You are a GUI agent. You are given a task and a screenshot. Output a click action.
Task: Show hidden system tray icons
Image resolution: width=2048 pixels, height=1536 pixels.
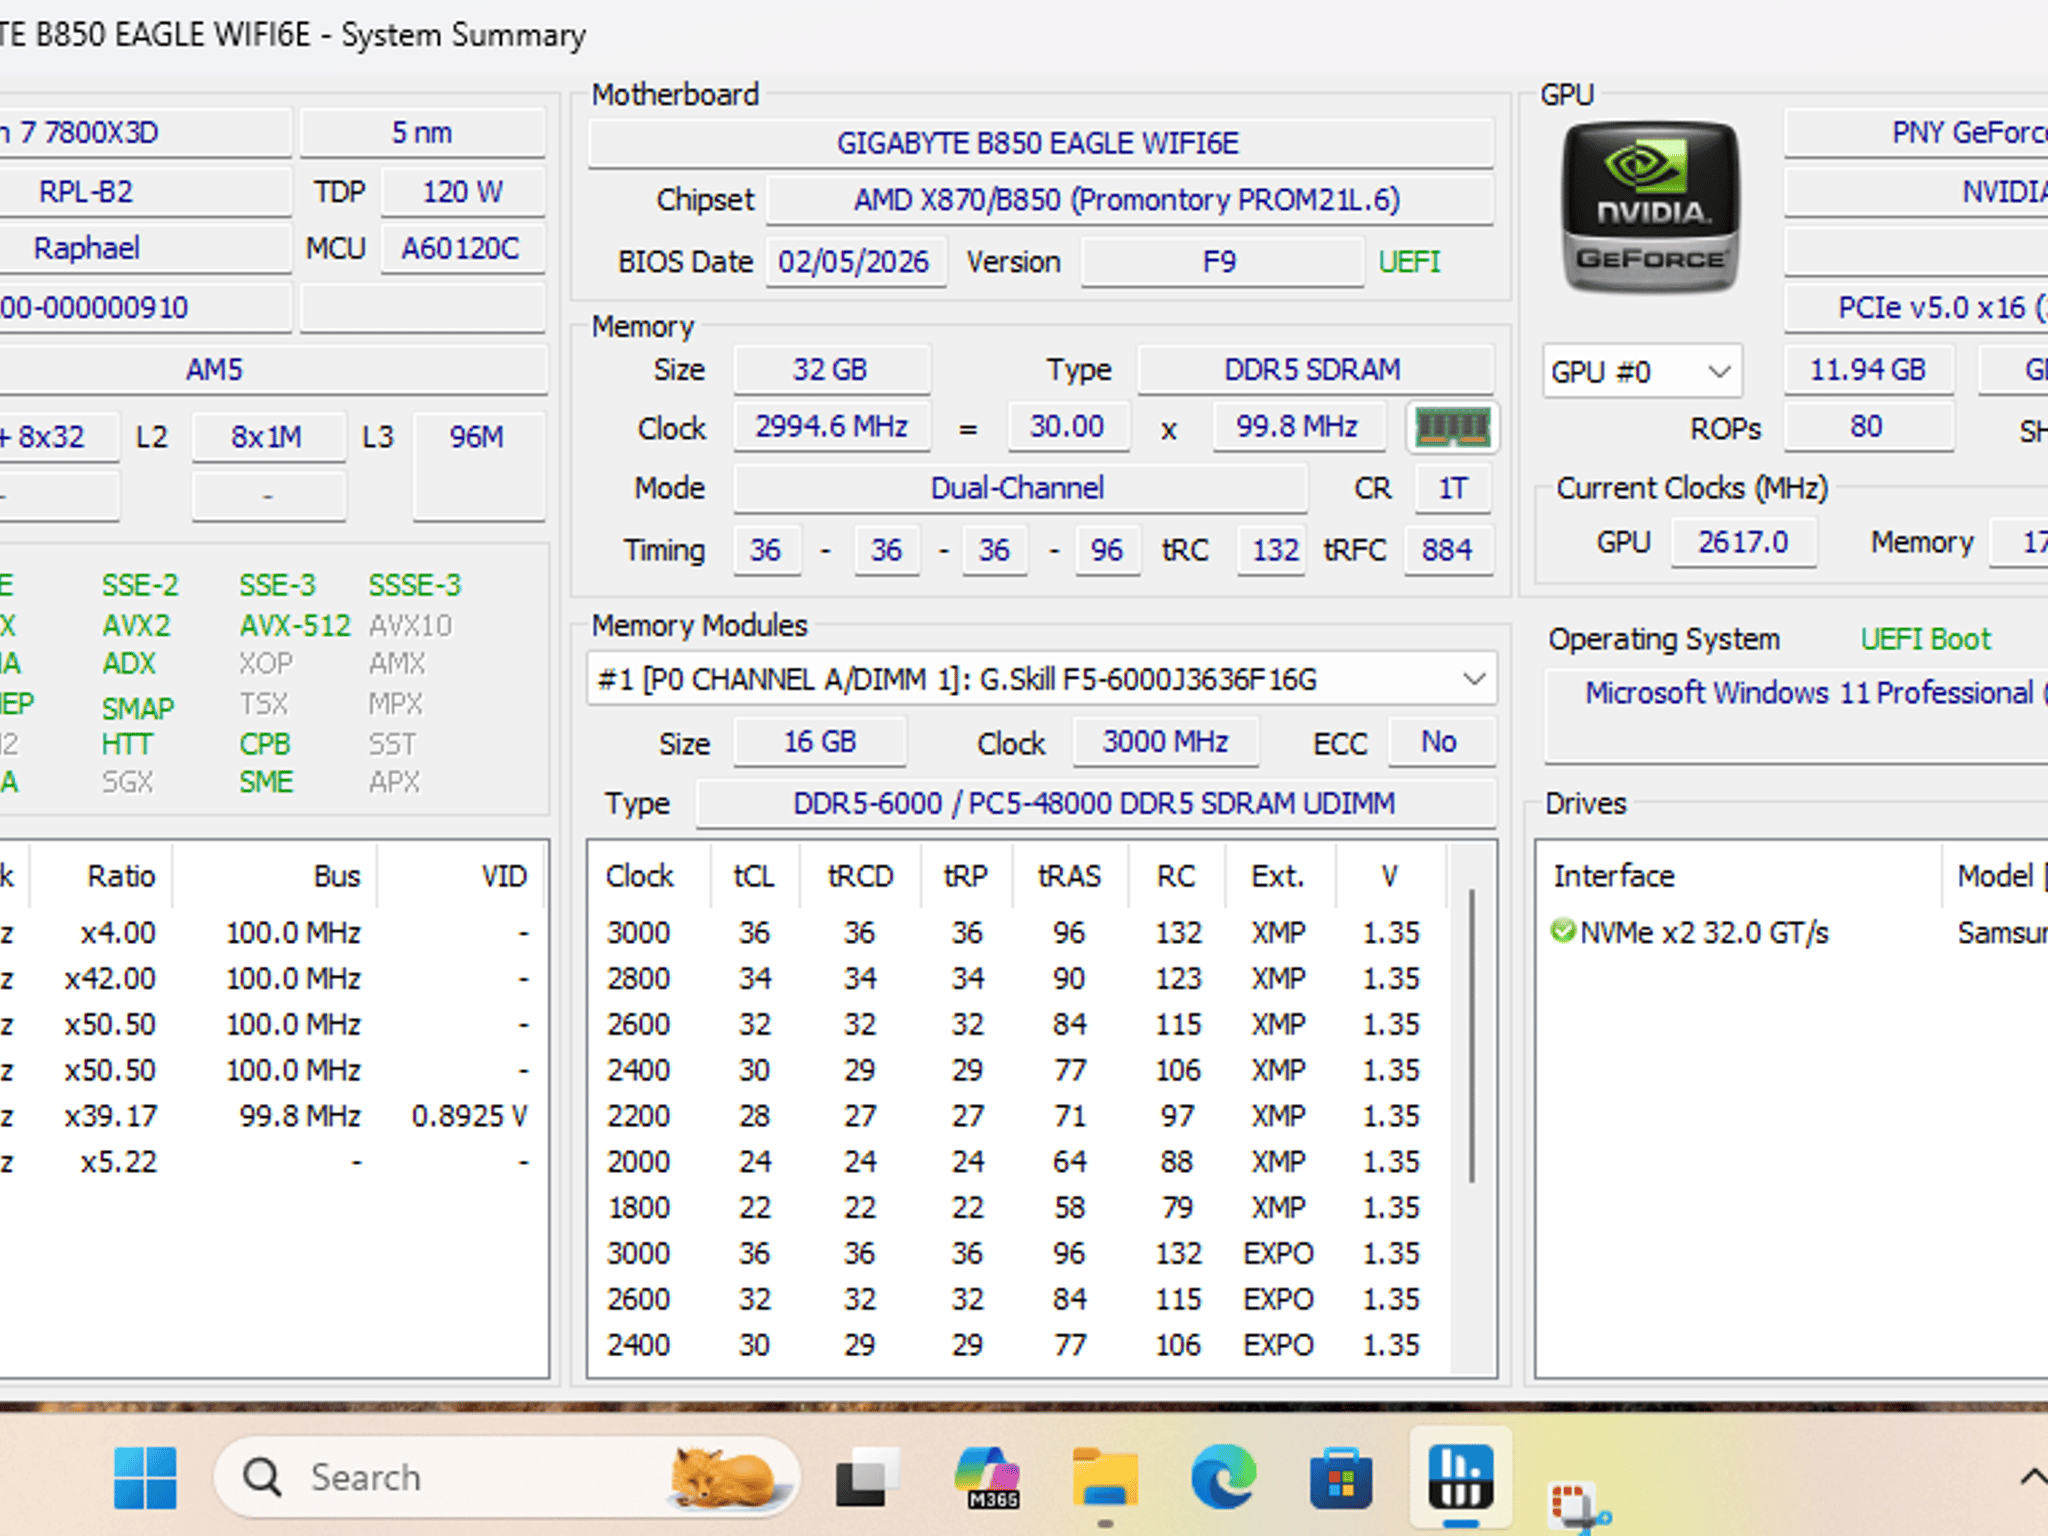(x=2032, y=1477)
